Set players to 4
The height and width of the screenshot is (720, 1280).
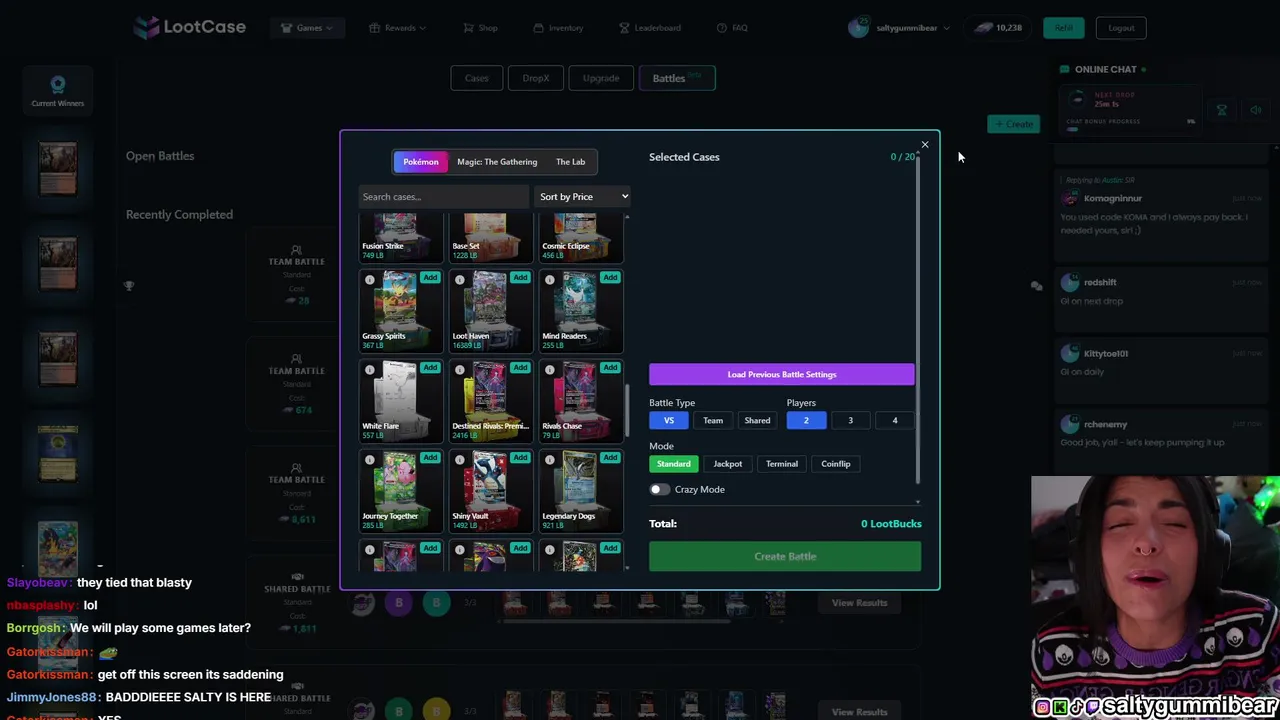[895, 421]
